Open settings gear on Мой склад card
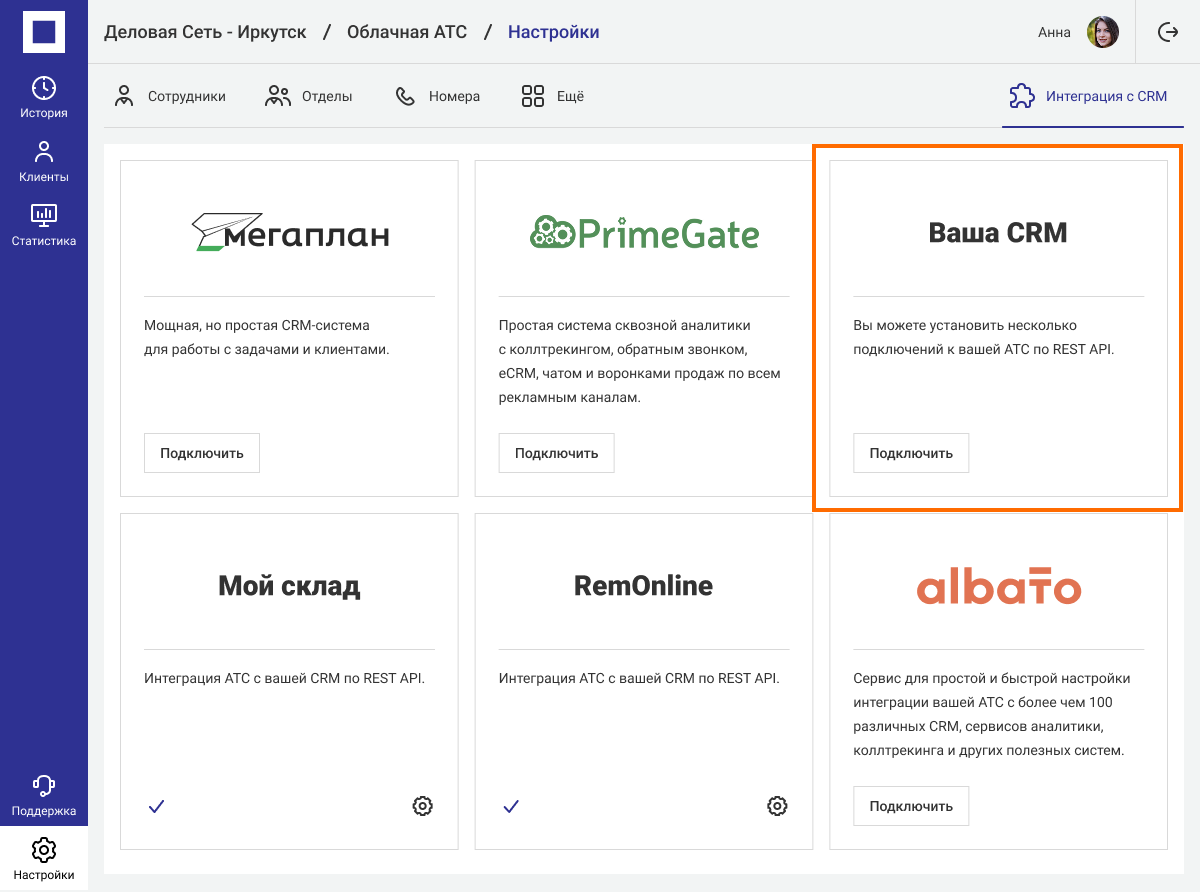1200x892 pixels. pos(423,806)
